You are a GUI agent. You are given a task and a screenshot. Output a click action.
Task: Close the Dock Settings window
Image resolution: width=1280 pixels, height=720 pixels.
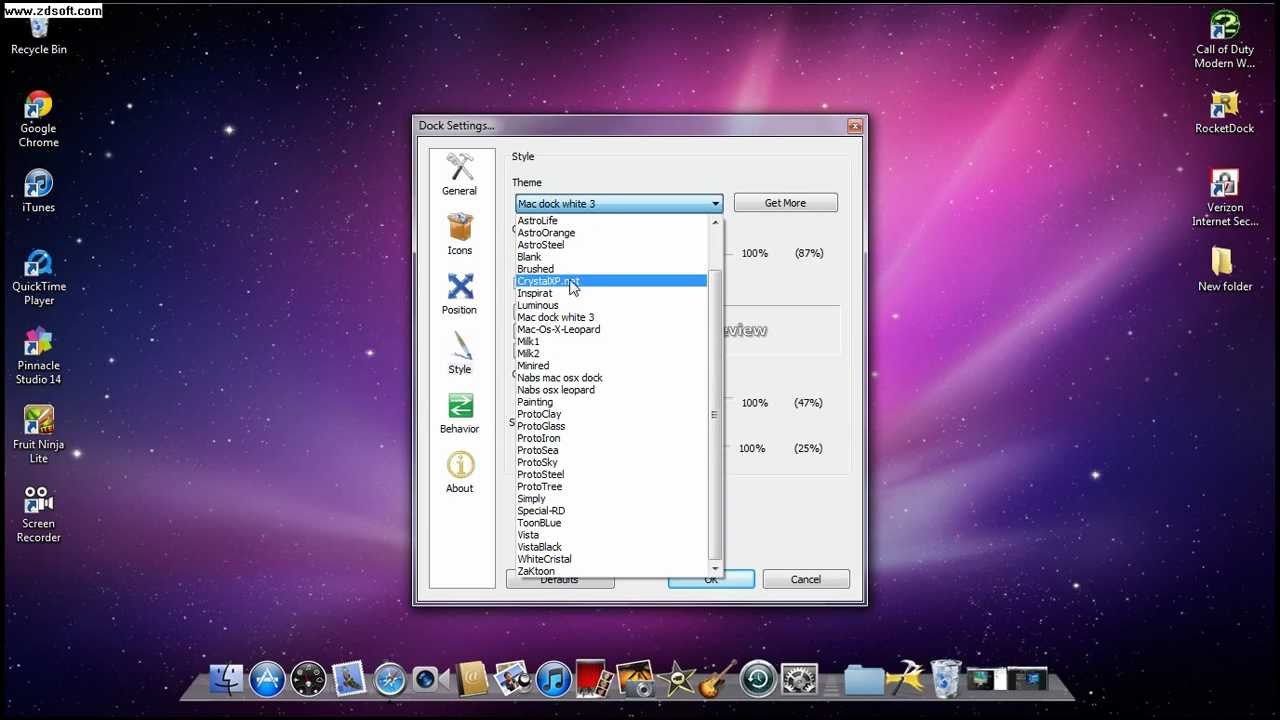(x=854, y=126)
